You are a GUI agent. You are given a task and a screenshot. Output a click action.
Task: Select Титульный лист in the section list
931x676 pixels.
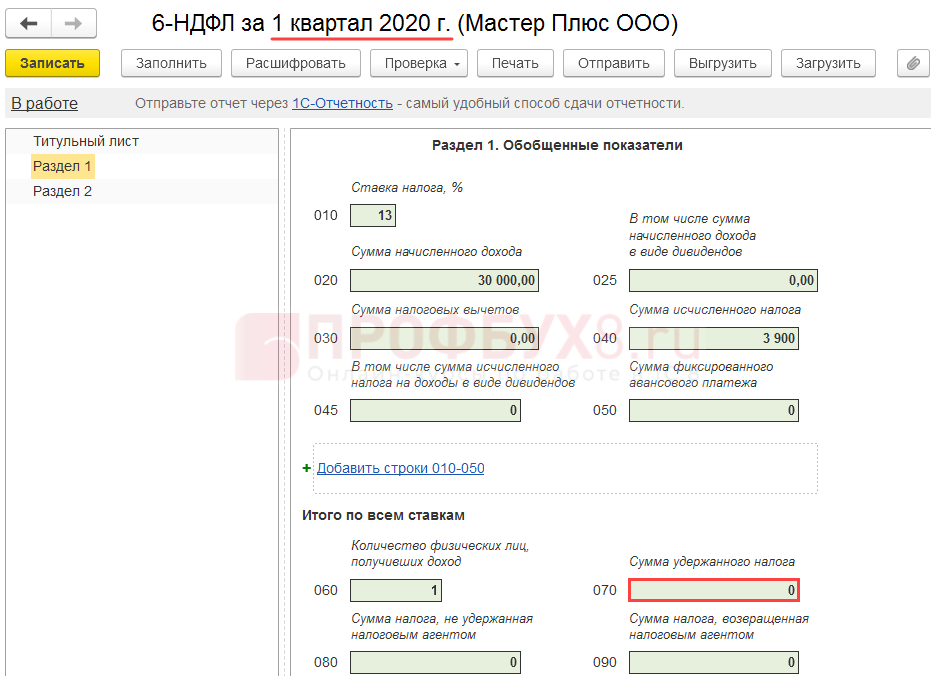86,141
